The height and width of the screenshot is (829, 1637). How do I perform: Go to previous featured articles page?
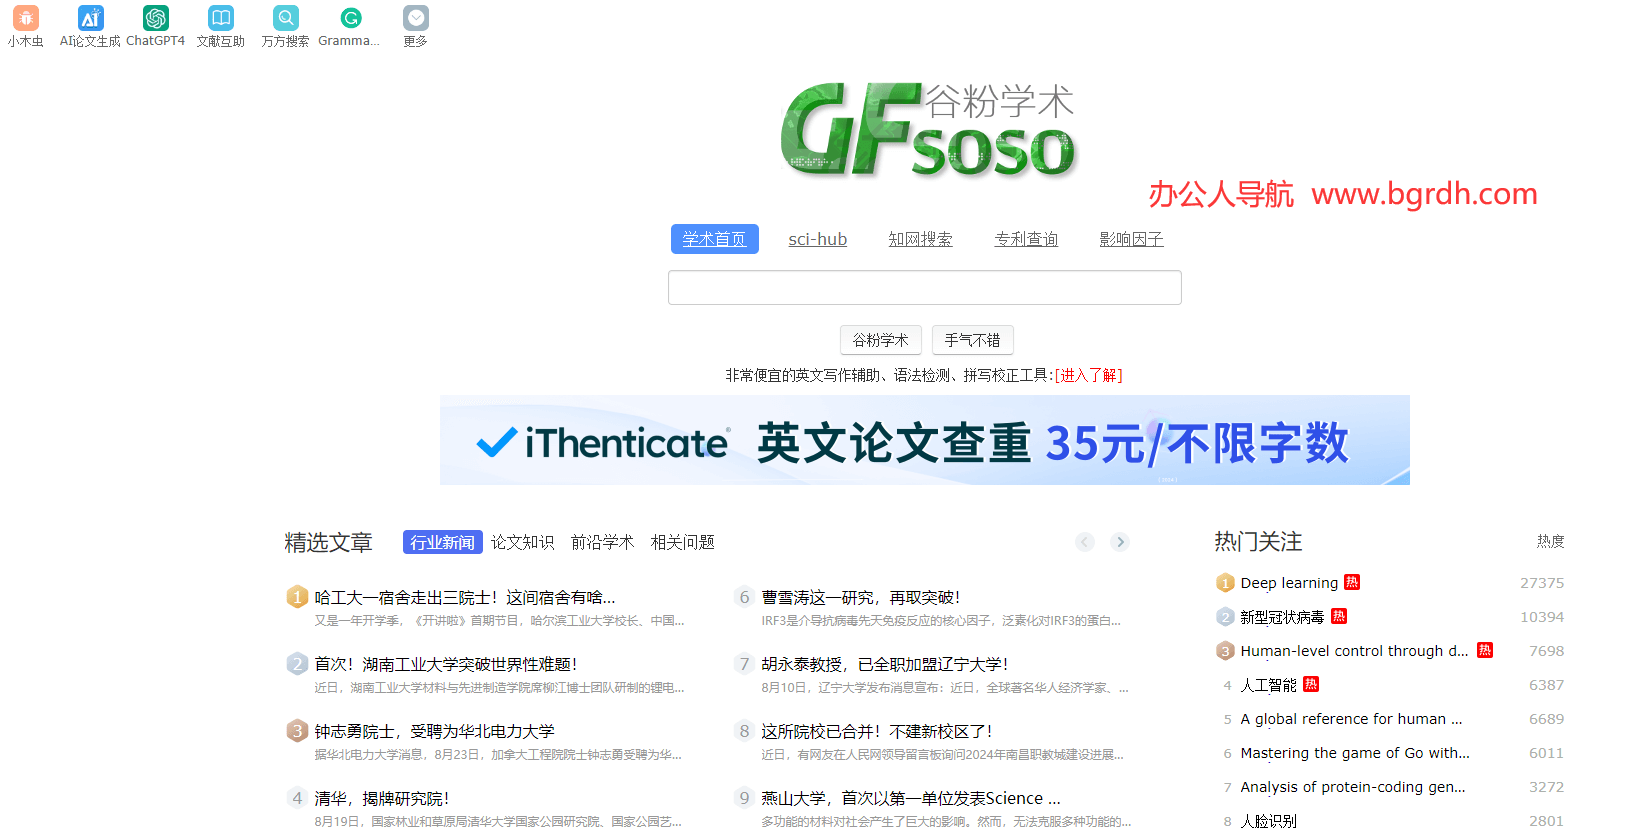tap(1085, 542)
